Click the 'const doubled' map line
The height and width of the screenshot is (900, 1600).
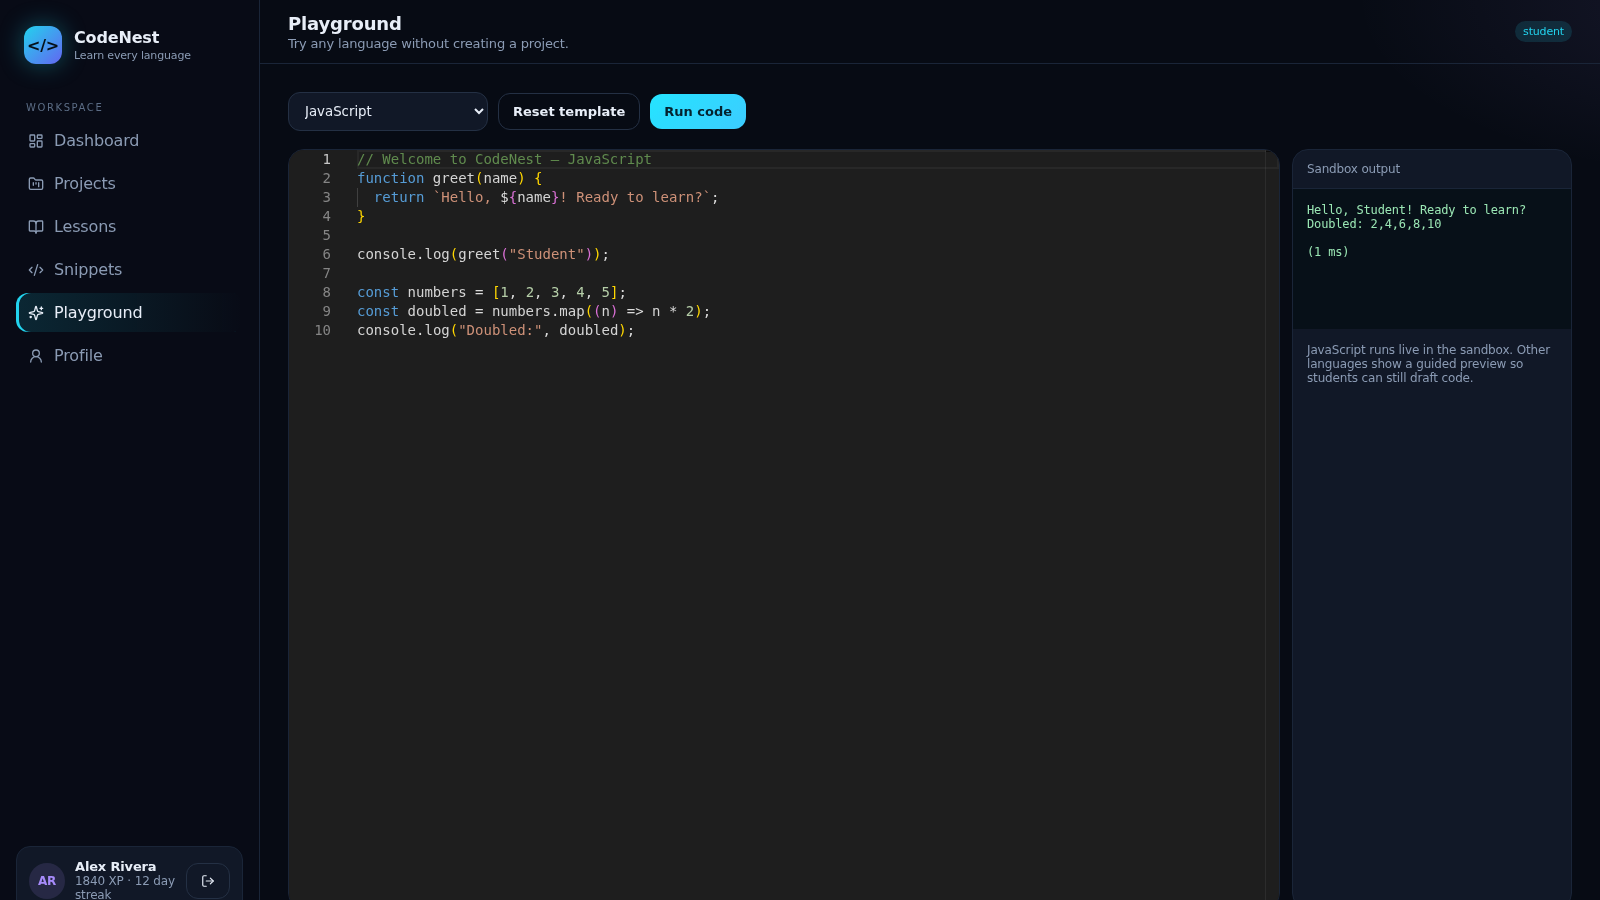coord(533,312)
